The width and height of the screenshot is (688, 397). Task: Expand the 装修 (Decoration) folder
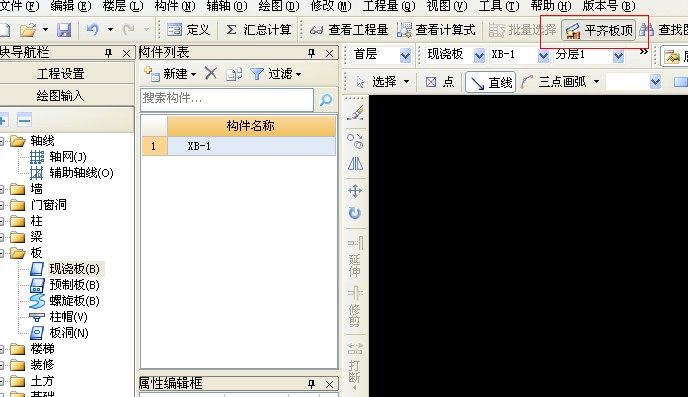tap(2, 365)
